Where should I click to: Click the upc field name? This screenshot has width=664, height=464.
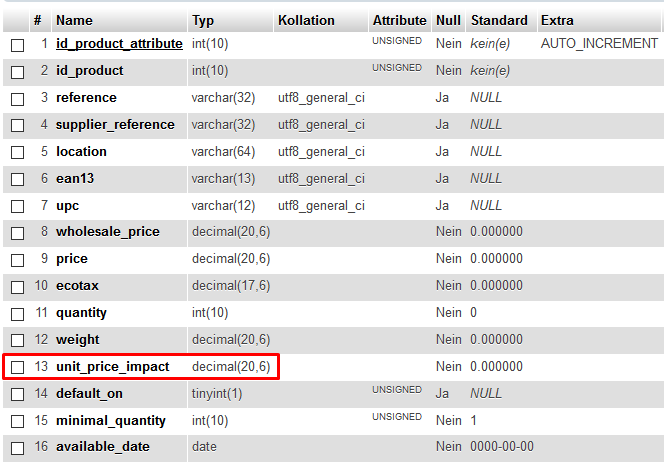(x=67, y=207)
